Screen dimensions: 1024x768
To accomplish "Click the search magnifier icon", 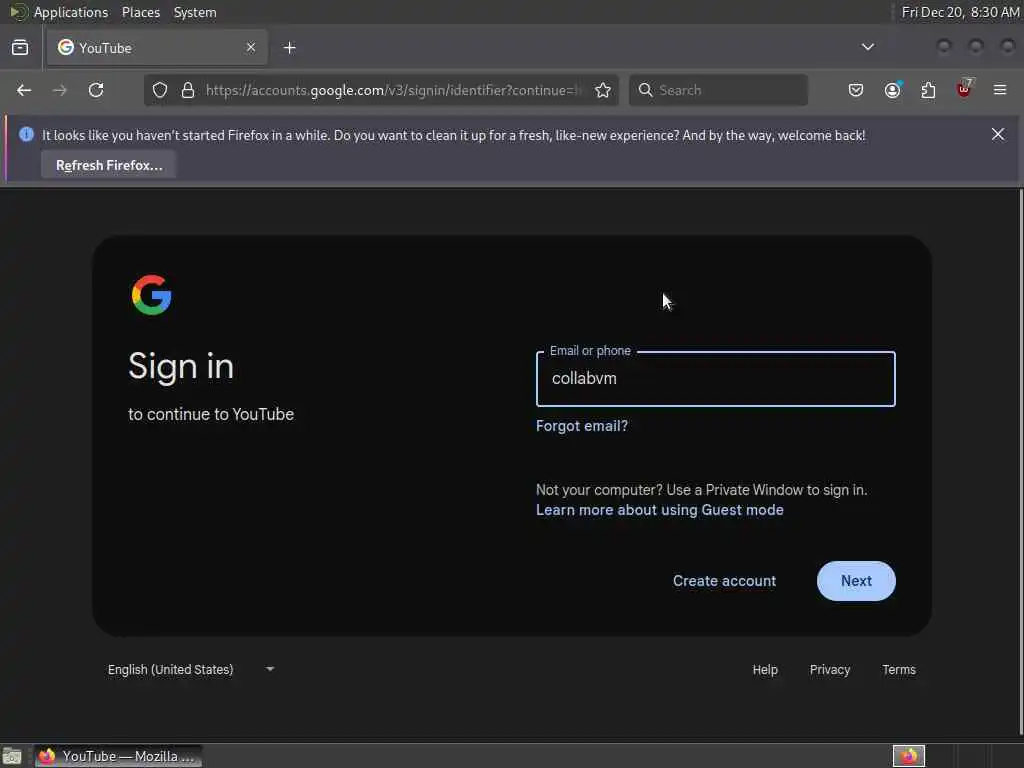I will point(645,90).
